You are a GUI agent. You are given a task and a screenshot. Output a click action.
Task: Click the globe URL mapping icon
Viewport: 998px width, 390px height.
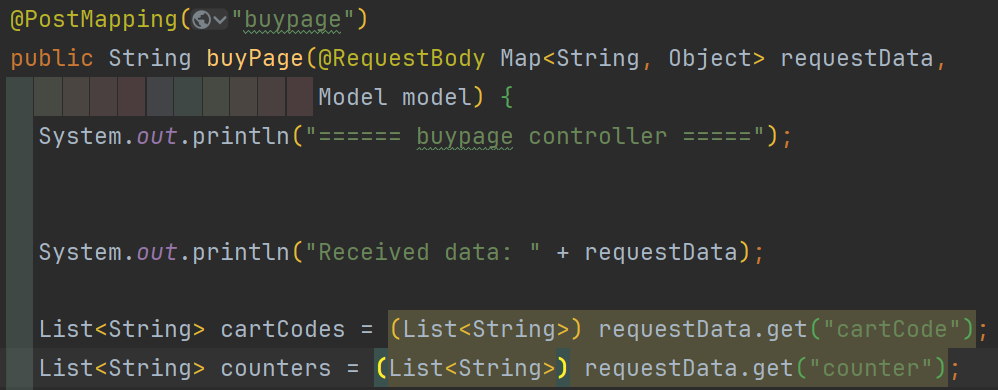pos(202,20)
